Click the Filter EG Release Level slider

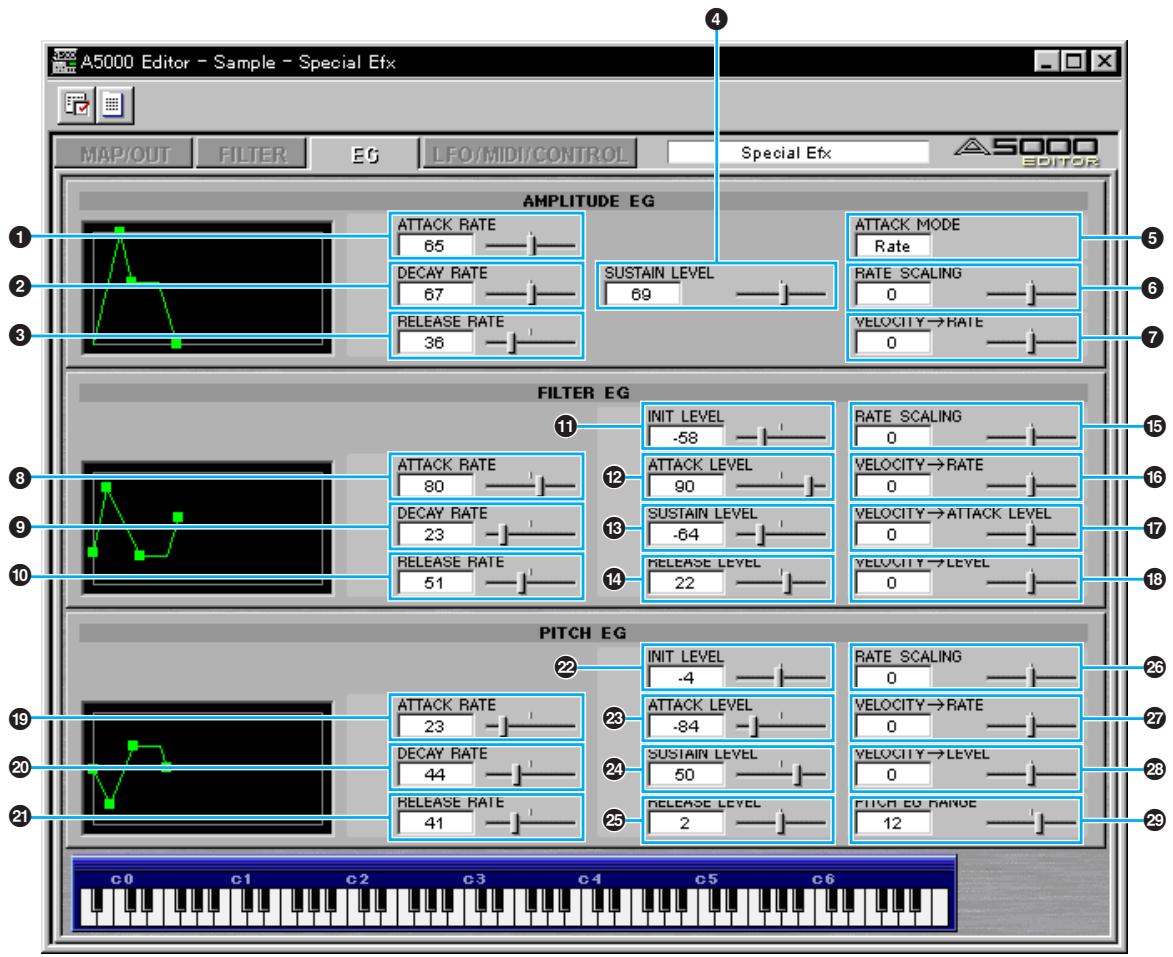pyautogui.click(x=782, y=583)
